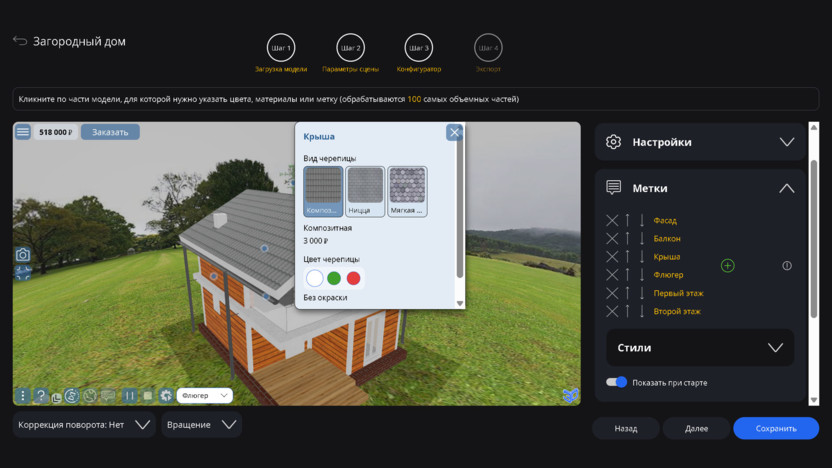The width and height of the screenshot is (832, 468).
Task: Open Коррекция поворота dropdown
Action: (84, 424)
